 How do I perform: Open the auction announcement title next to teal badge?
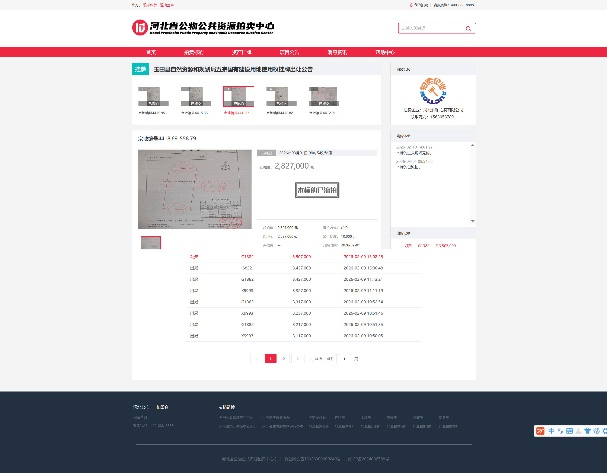(x=233, y=69)
